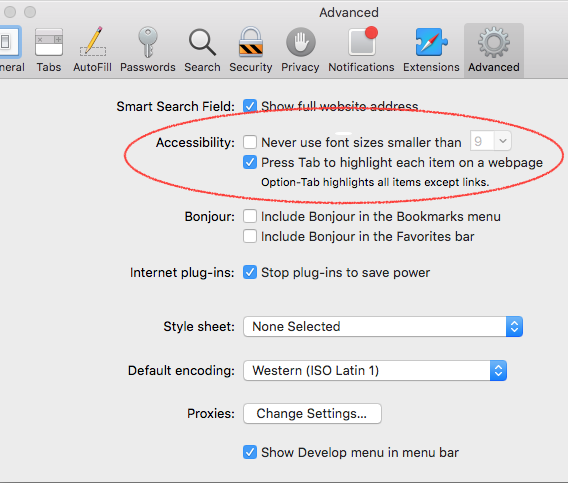Check Include Bonjour in the Favorites bar

point(250,236)
